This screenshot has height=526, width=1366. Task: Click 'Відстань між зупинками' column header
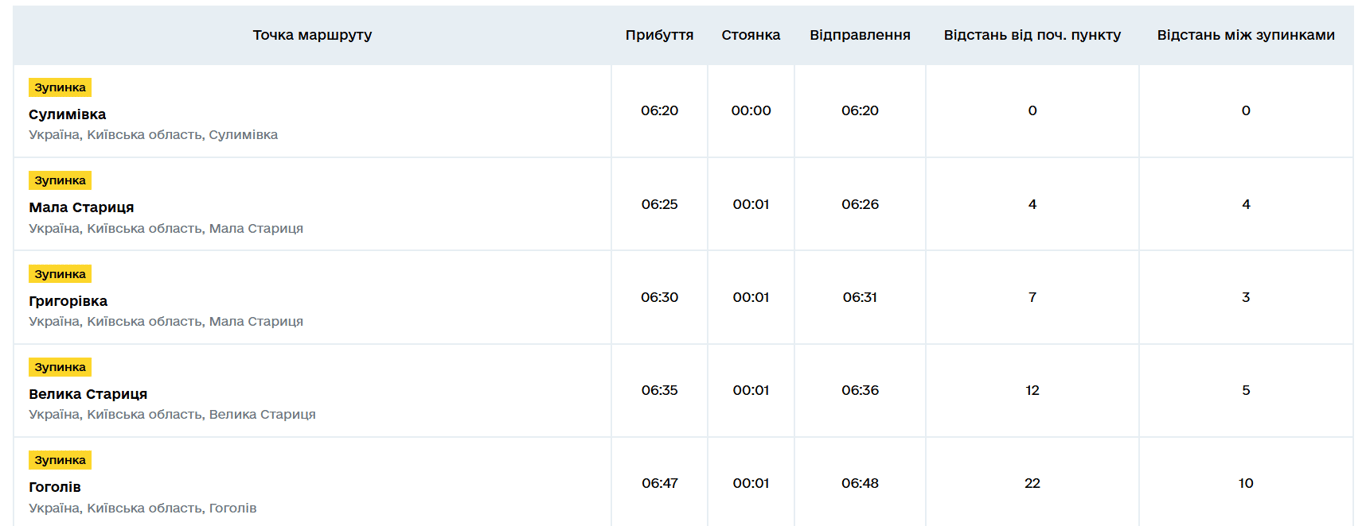pyautogui.click(x=1245, y=35)
